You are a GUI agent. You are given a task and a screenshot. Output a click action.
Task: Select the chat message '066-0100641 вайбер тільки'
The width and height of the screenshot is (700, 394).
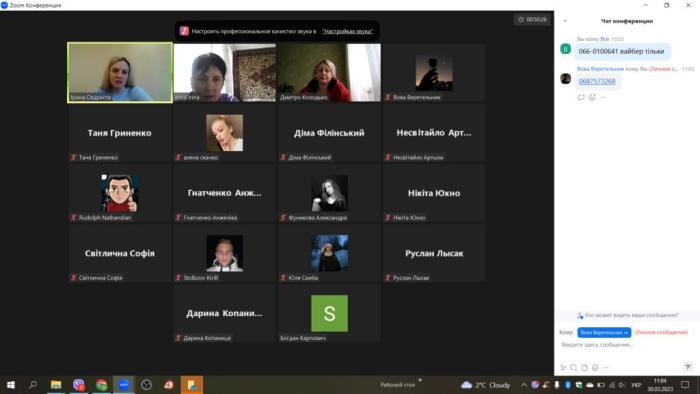tap(621, 51)
